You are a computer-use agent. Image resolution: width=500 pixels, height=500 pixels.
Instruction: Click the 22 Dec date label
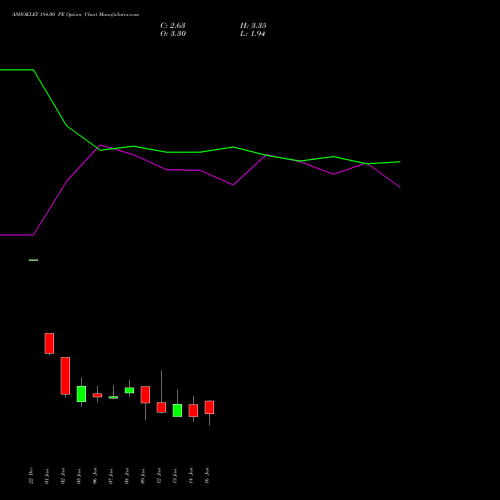tap(31, 476)
